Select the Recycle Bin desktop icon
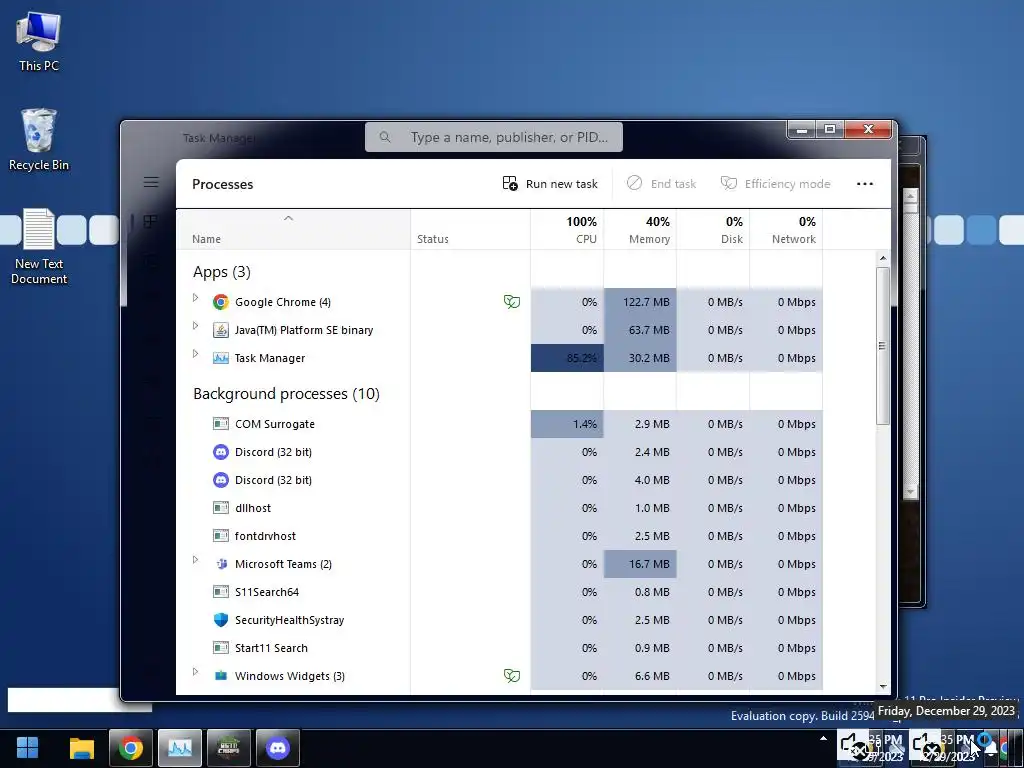 coord(39,140)
